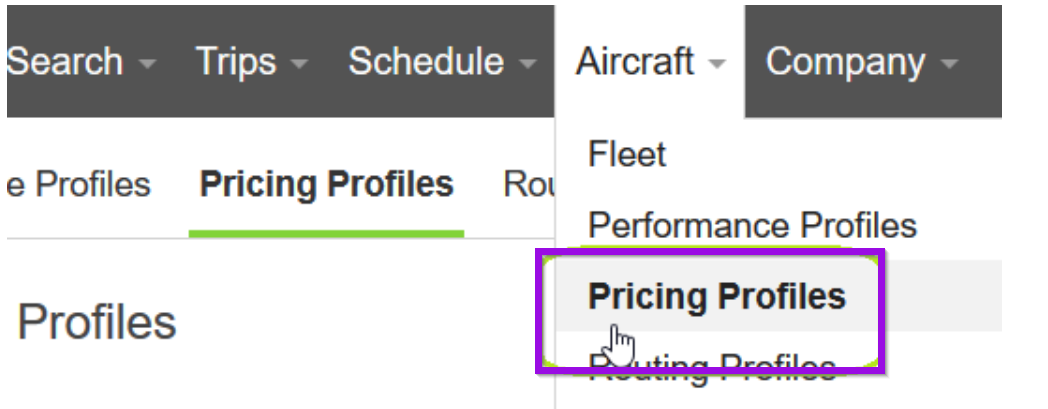Screen dimensions: 1048x409
Task: Click green active indicator under Pricing Profiles tab
Action: [x=326, y=234]
